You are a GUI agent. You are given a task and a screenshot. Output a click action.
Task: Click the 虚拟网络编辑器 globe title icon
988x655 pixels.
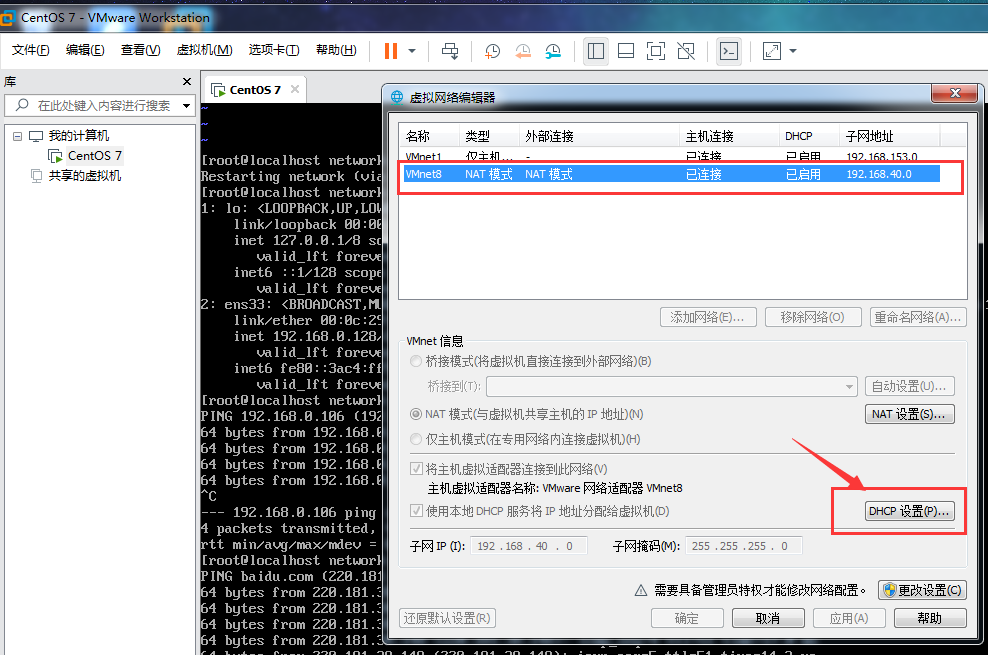tap(397, 97)
